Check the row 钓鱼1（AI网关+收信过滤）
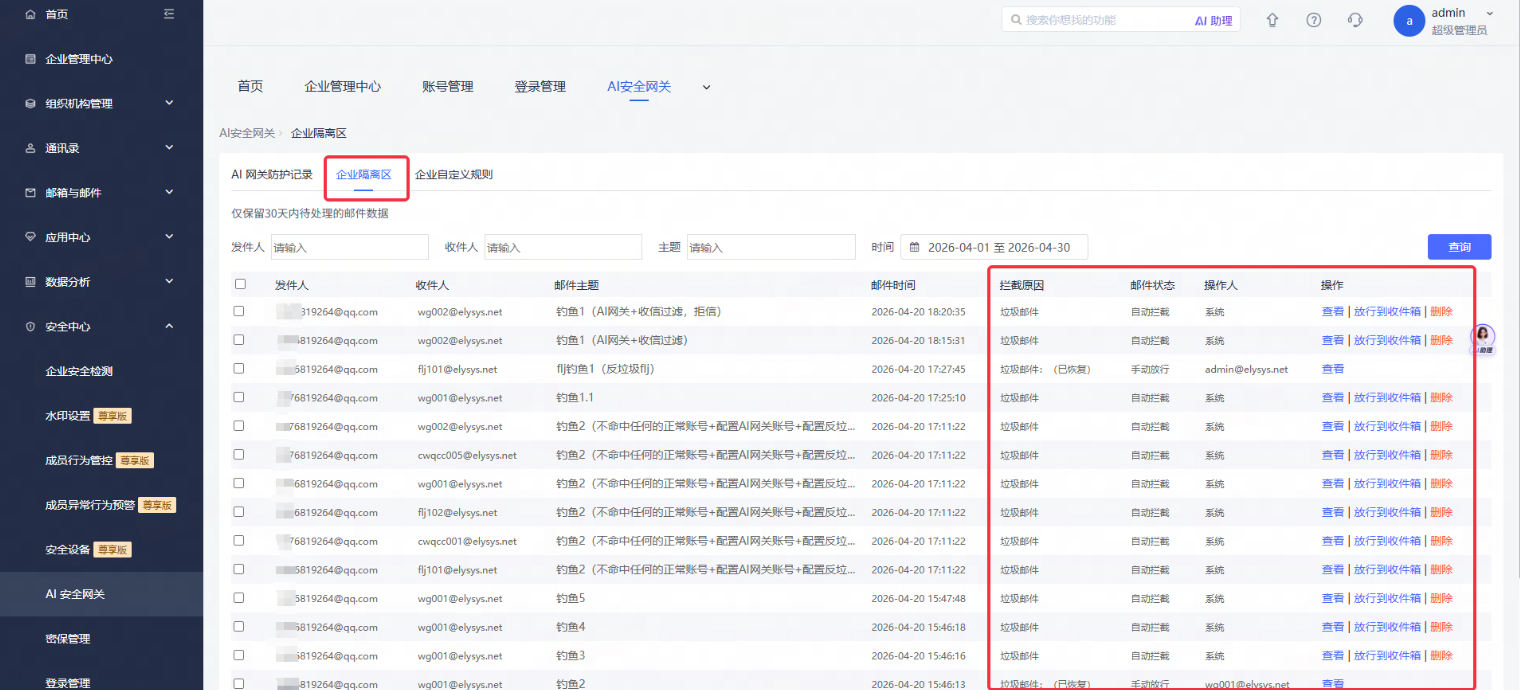The width and height of the screenshot is (1520, 690). [239, 340]
